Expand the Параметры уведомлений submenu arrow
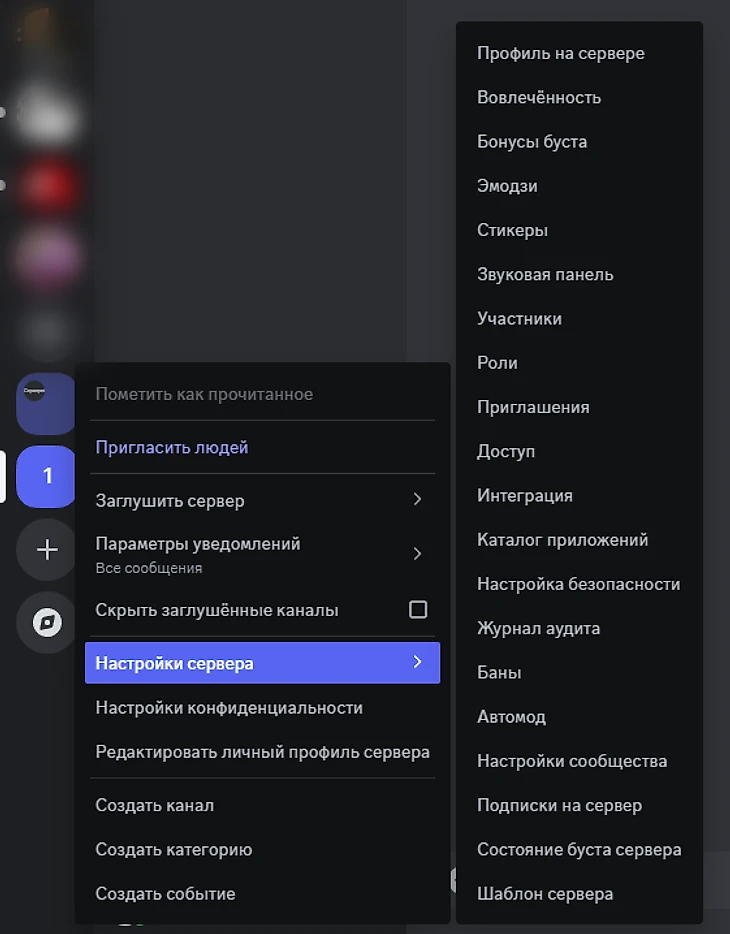Viewport: 730px width, 934px height. (417, 554)
